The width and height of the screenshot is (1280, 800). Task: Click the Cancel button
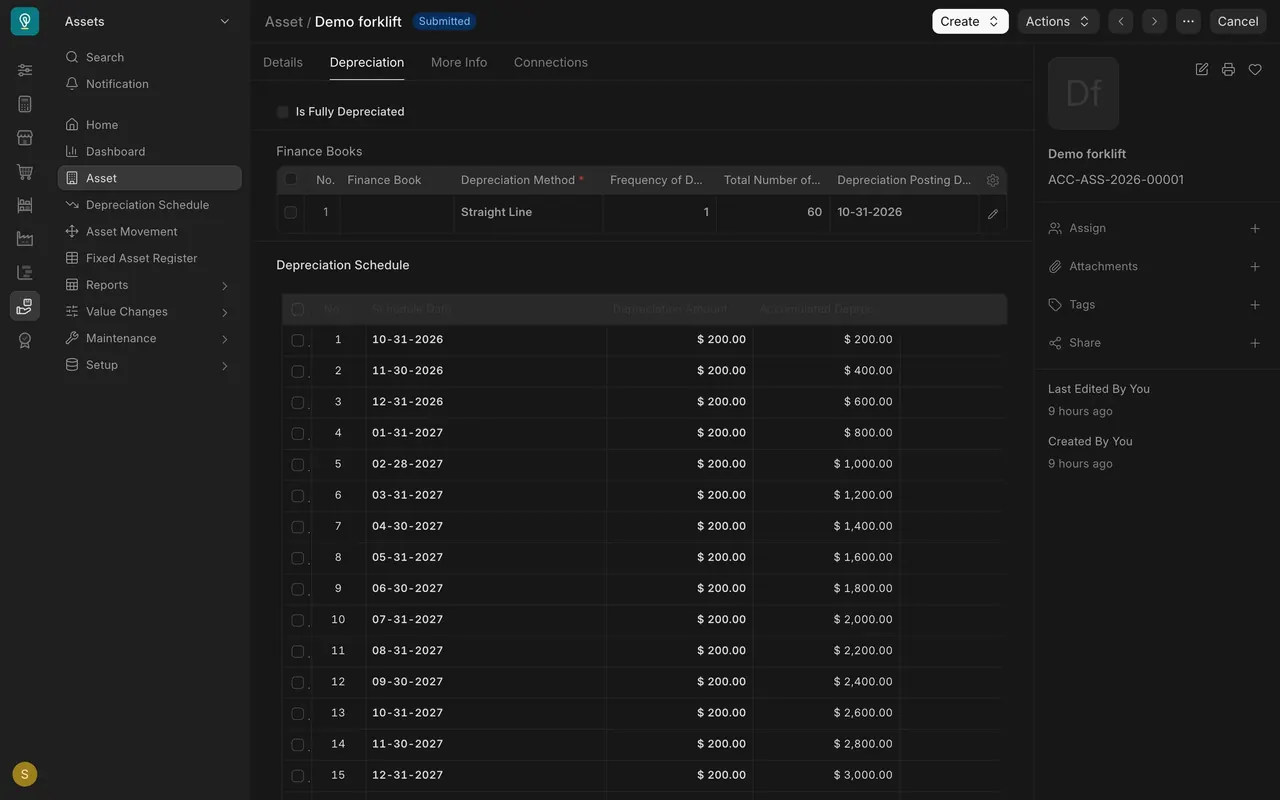tap(1238, 21)
